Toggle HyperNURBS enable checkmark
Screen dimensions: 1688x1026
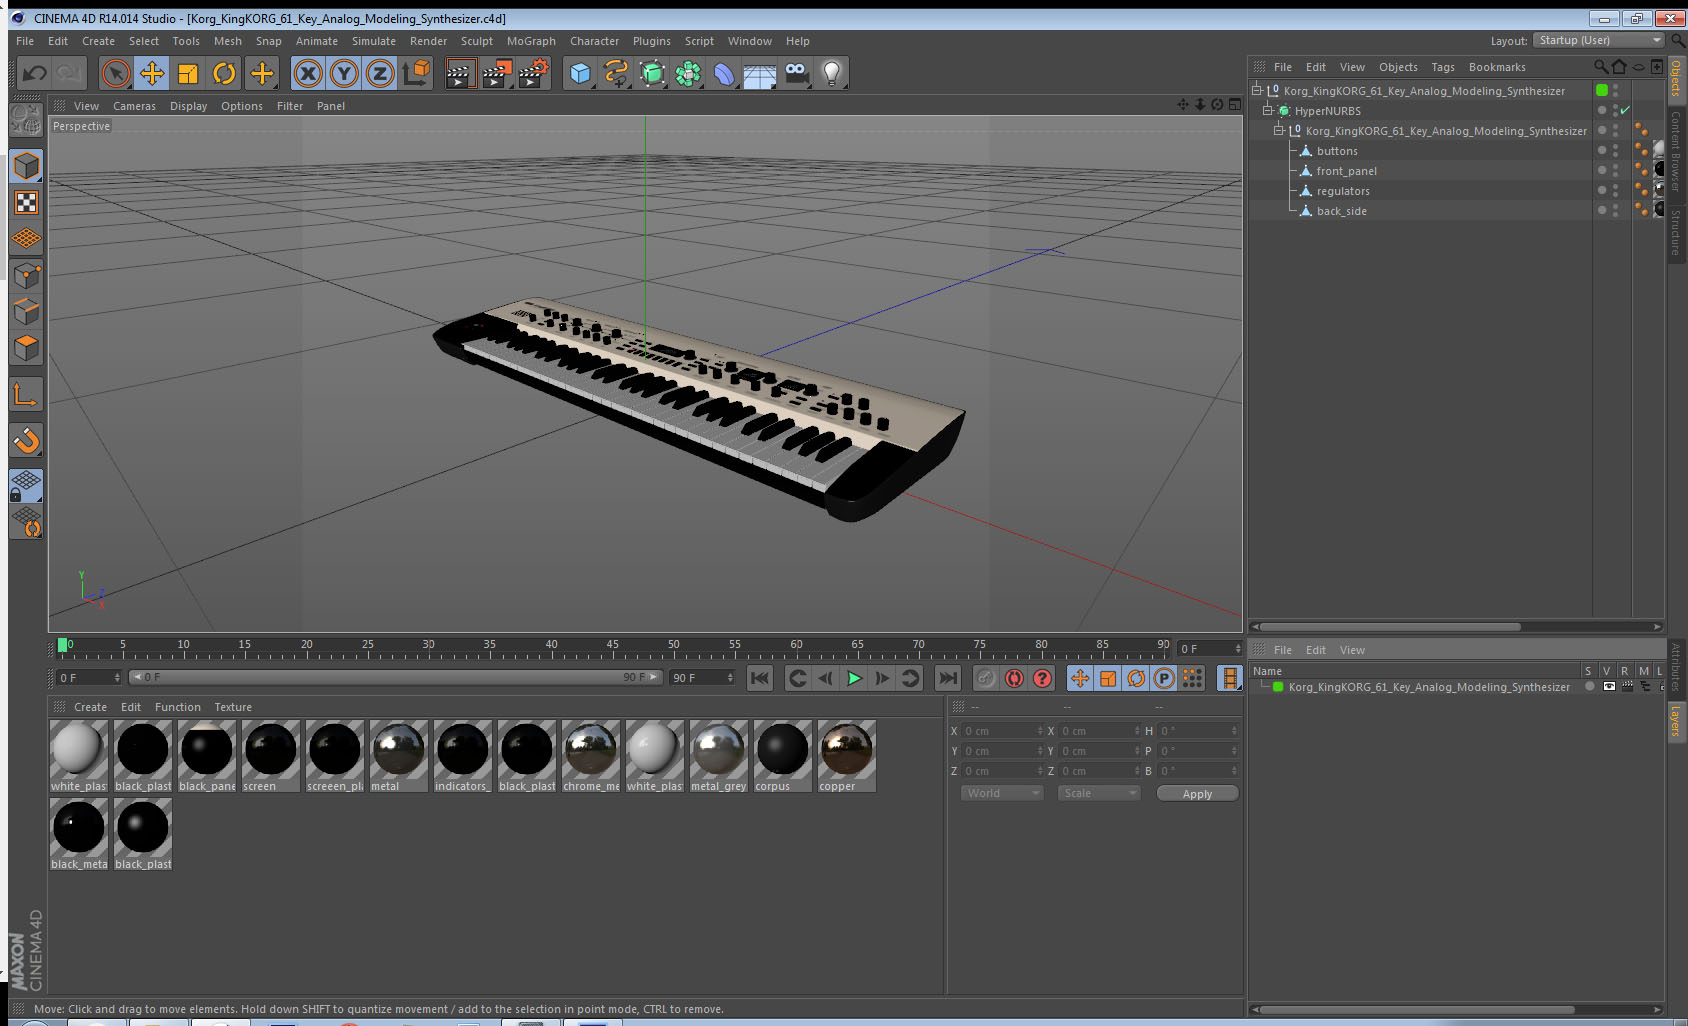point(1625,110)
